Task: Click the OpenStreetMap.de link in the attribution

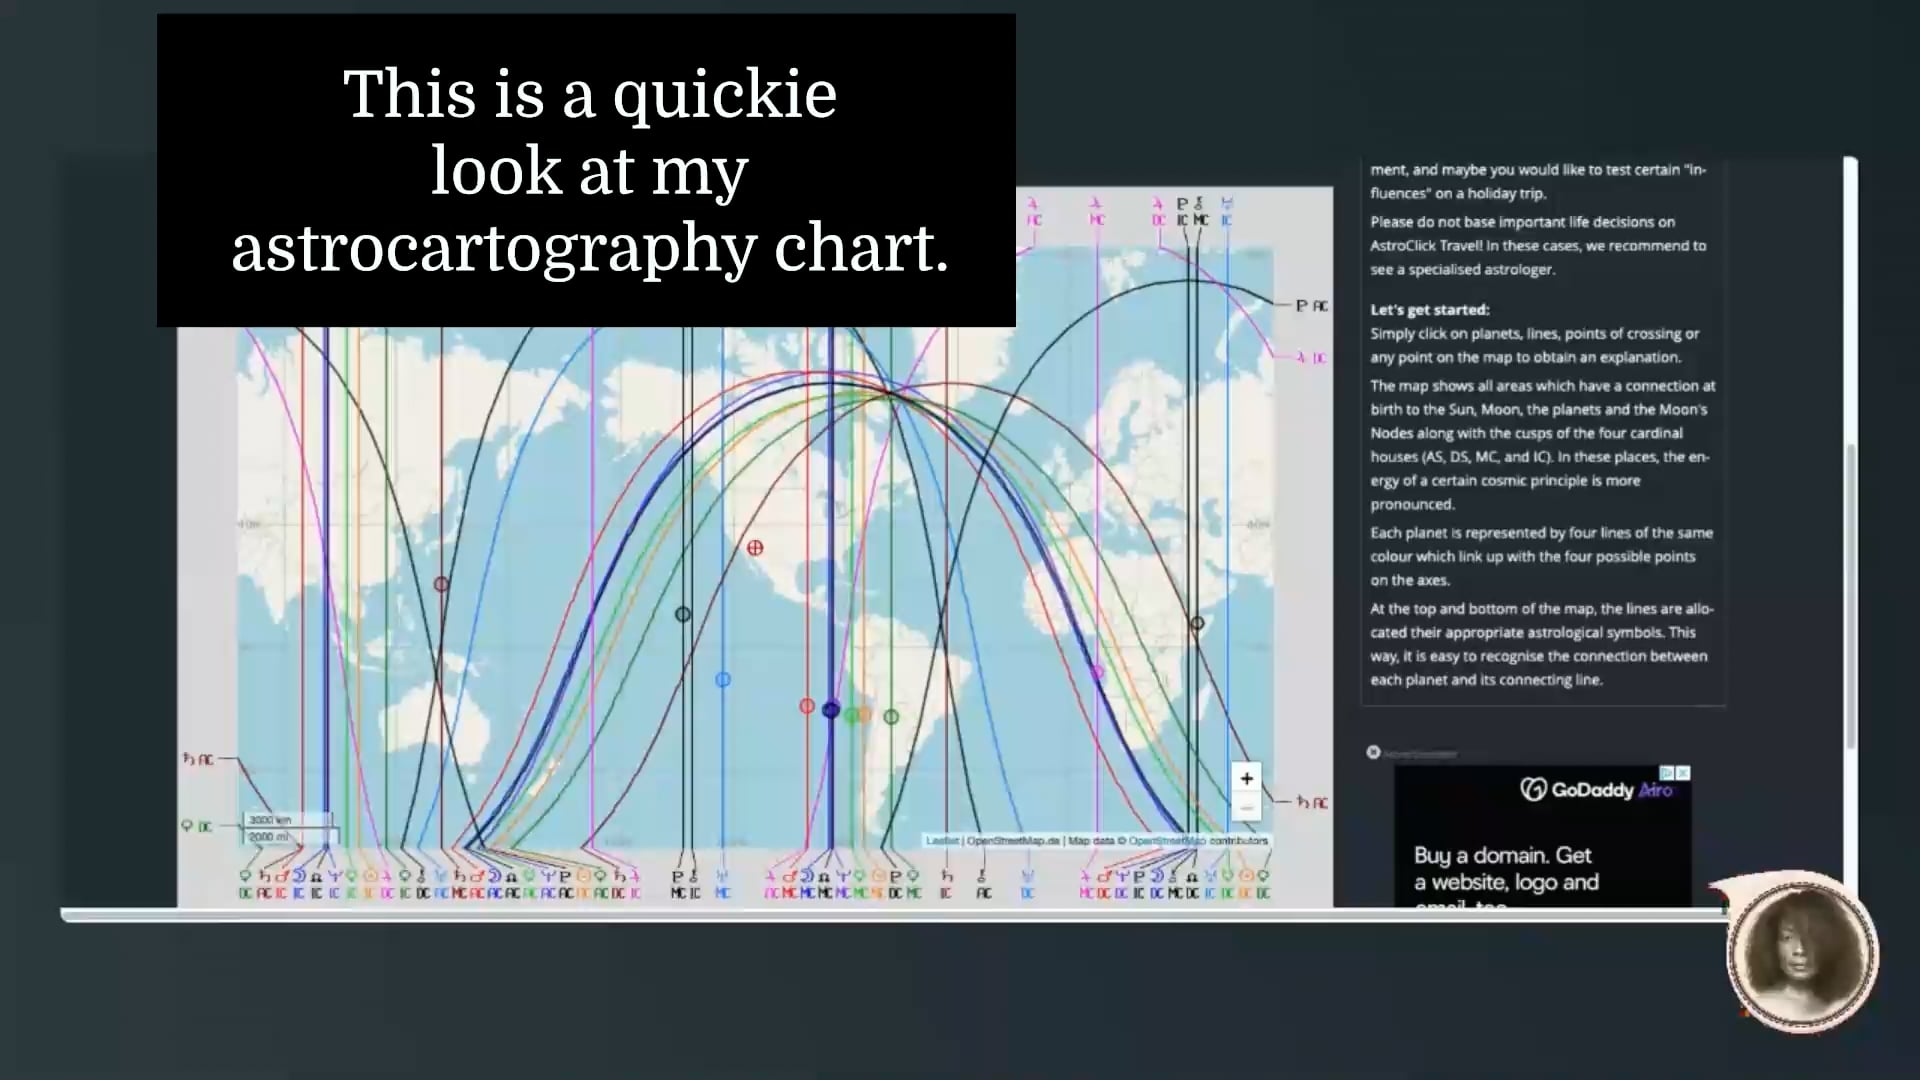Action: click(x=1014, y=842)
